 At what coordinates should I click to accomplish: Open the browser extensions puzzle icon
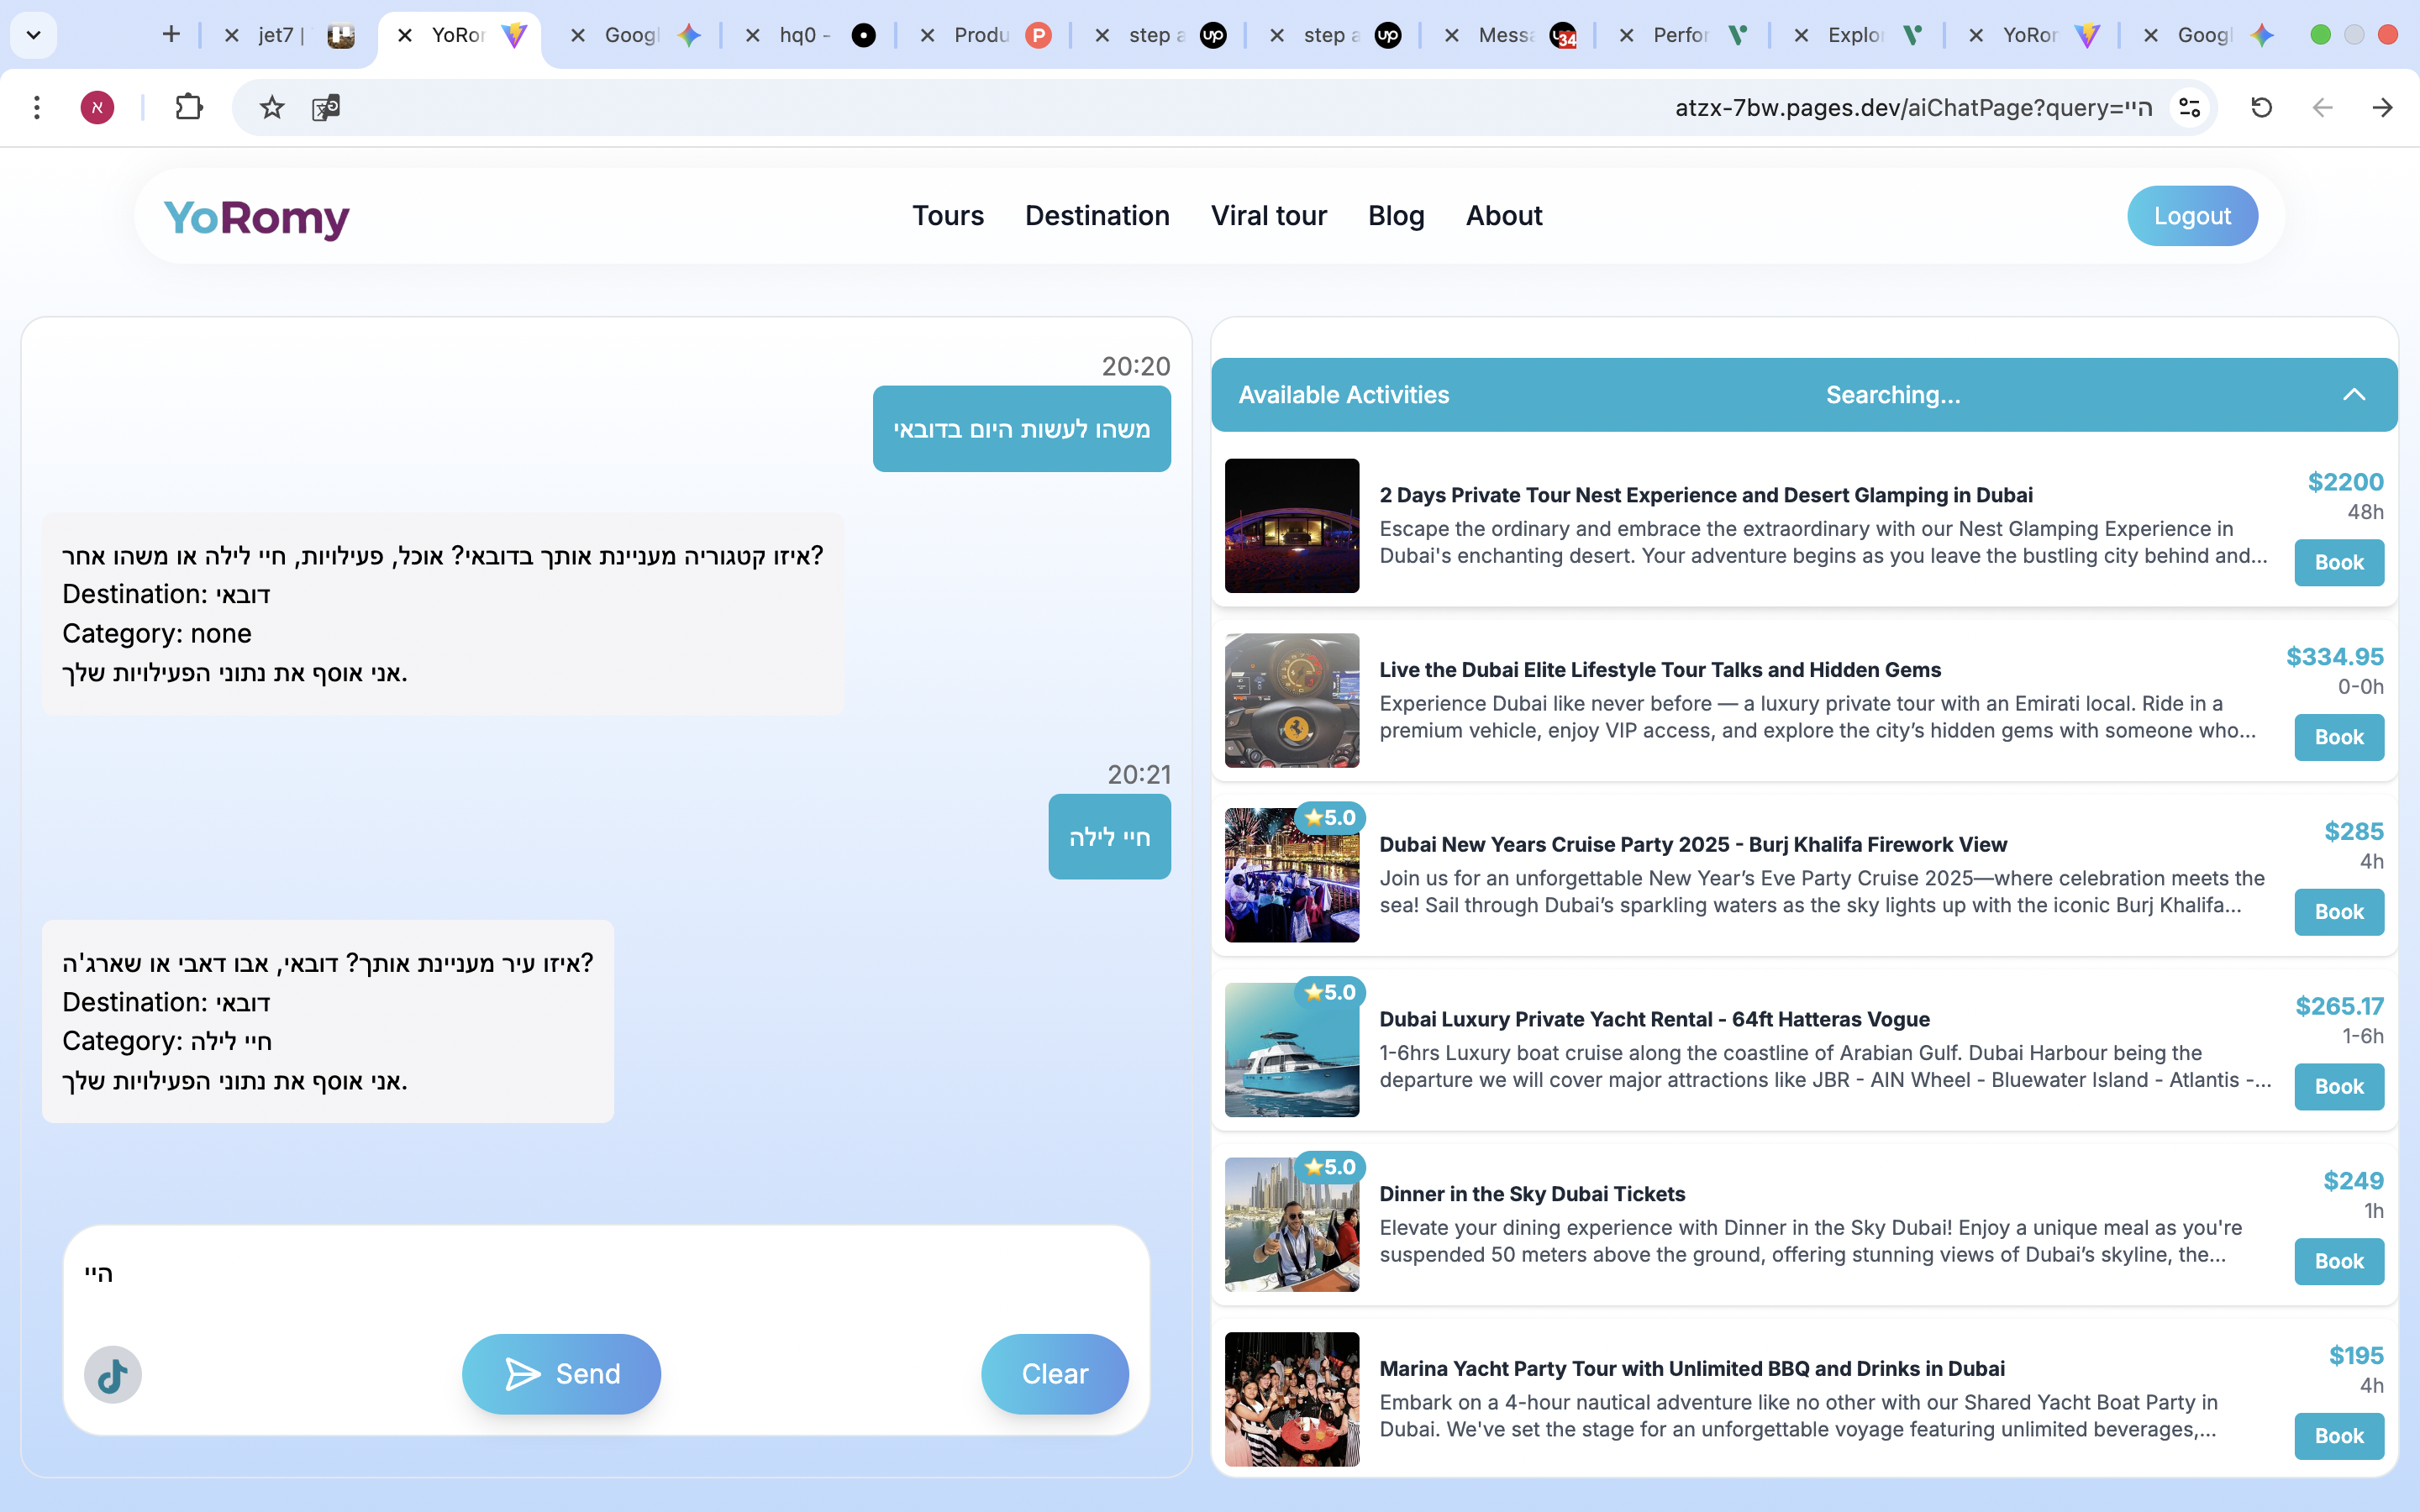tap(189, 107)
